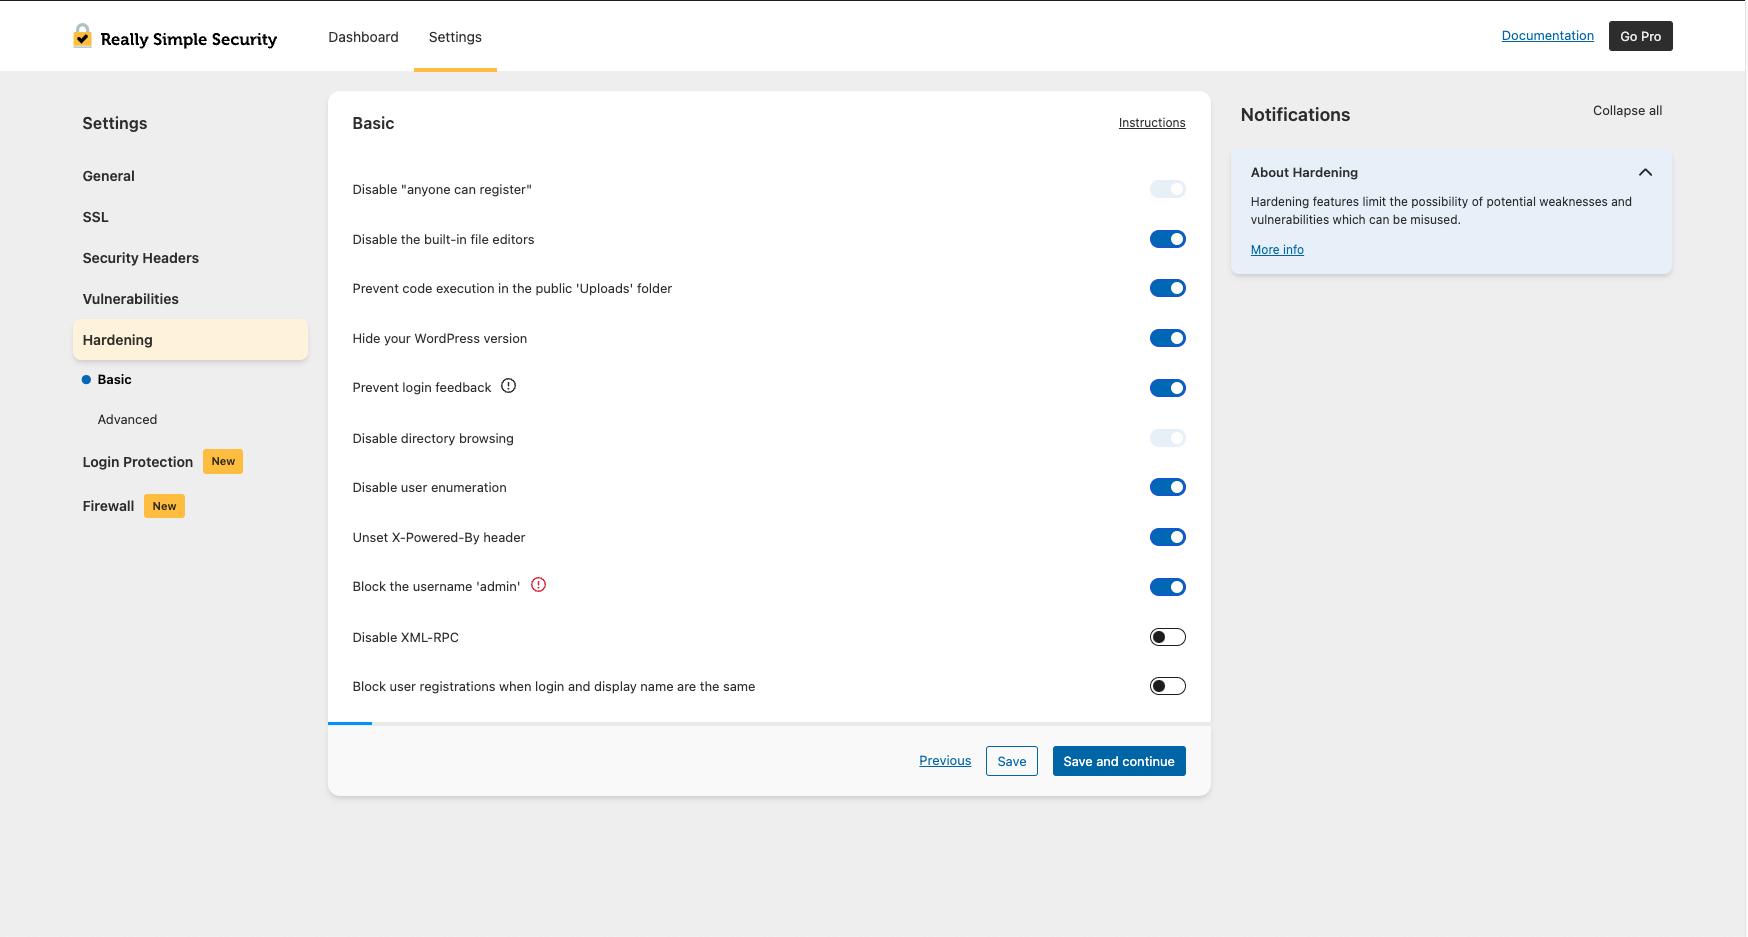Enable Disable XML-RPC switch
The image size is (1748, 937).
click(x=1167, y=637)
